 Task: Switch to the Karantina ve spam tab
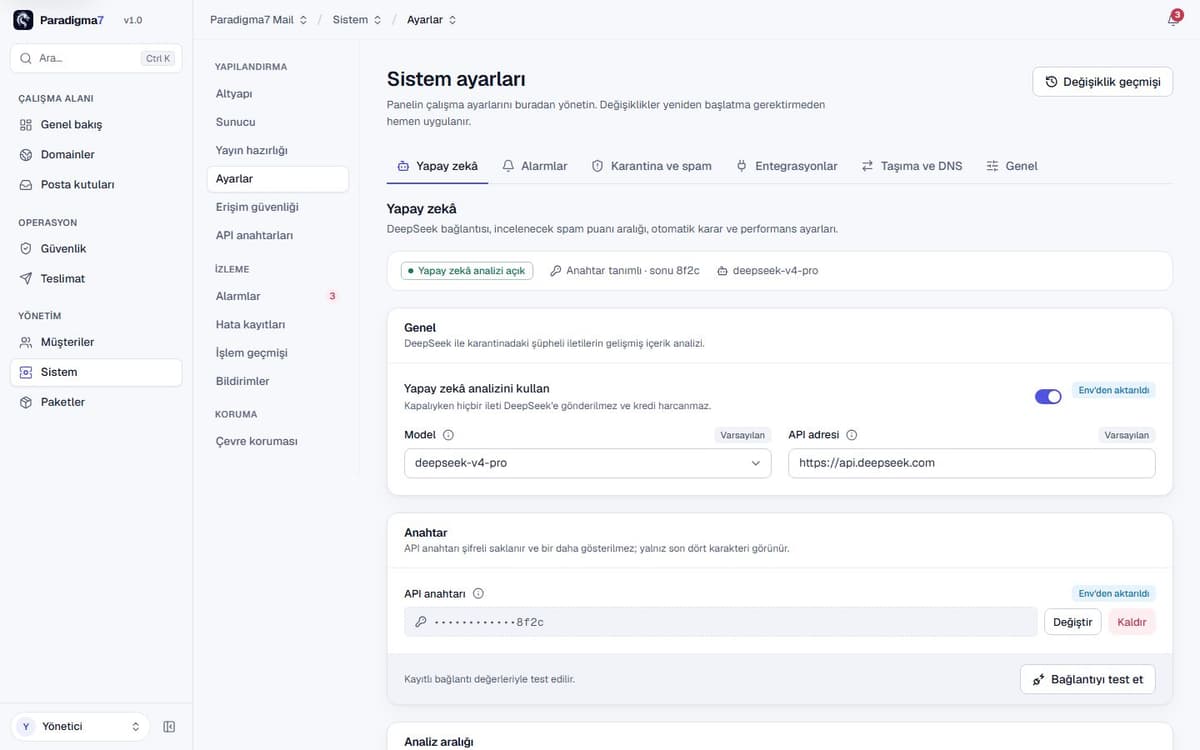652,166
